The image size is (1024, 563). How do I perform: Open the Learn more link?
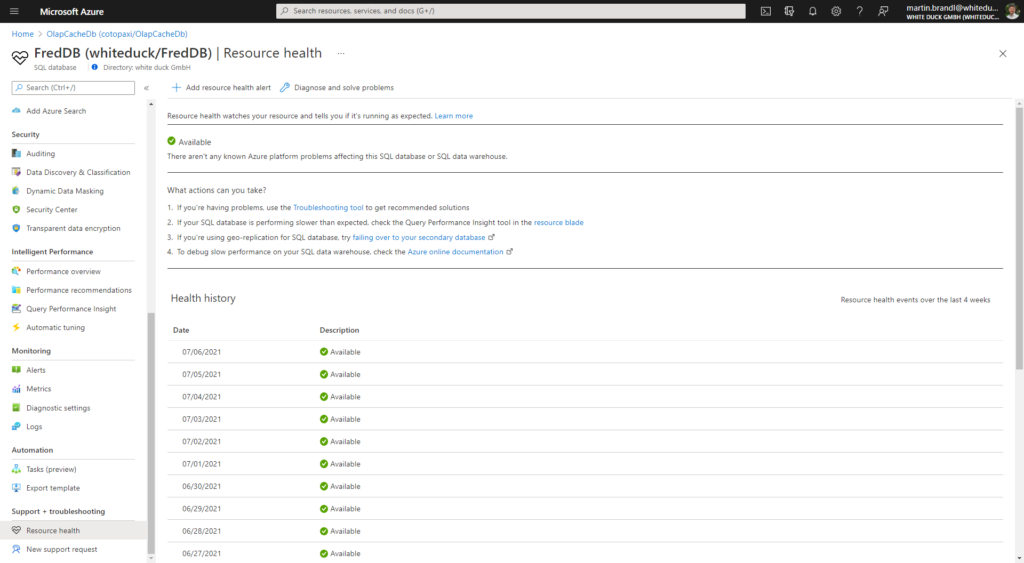454,116
